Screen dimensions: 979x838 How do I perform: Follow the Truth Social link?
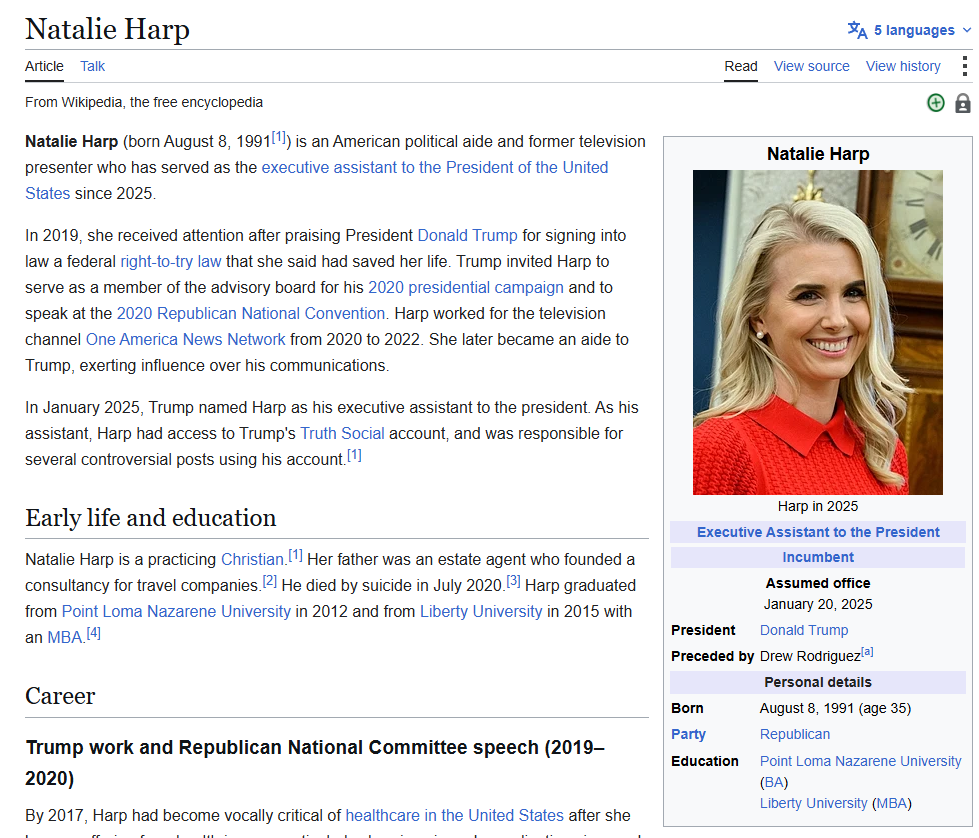point(342,433)
